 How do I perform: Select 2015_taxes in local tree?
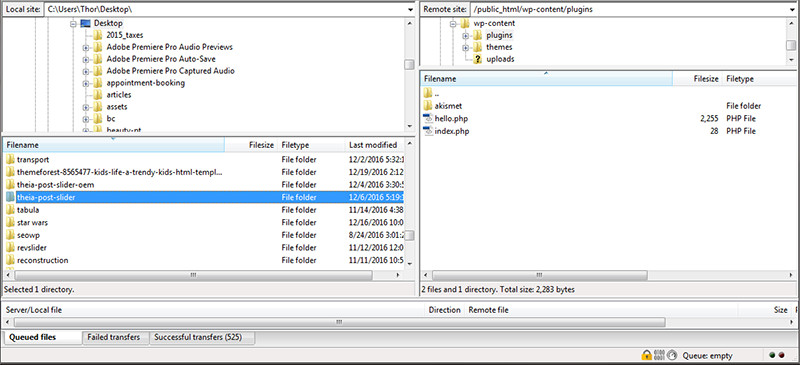coord(125,36)
